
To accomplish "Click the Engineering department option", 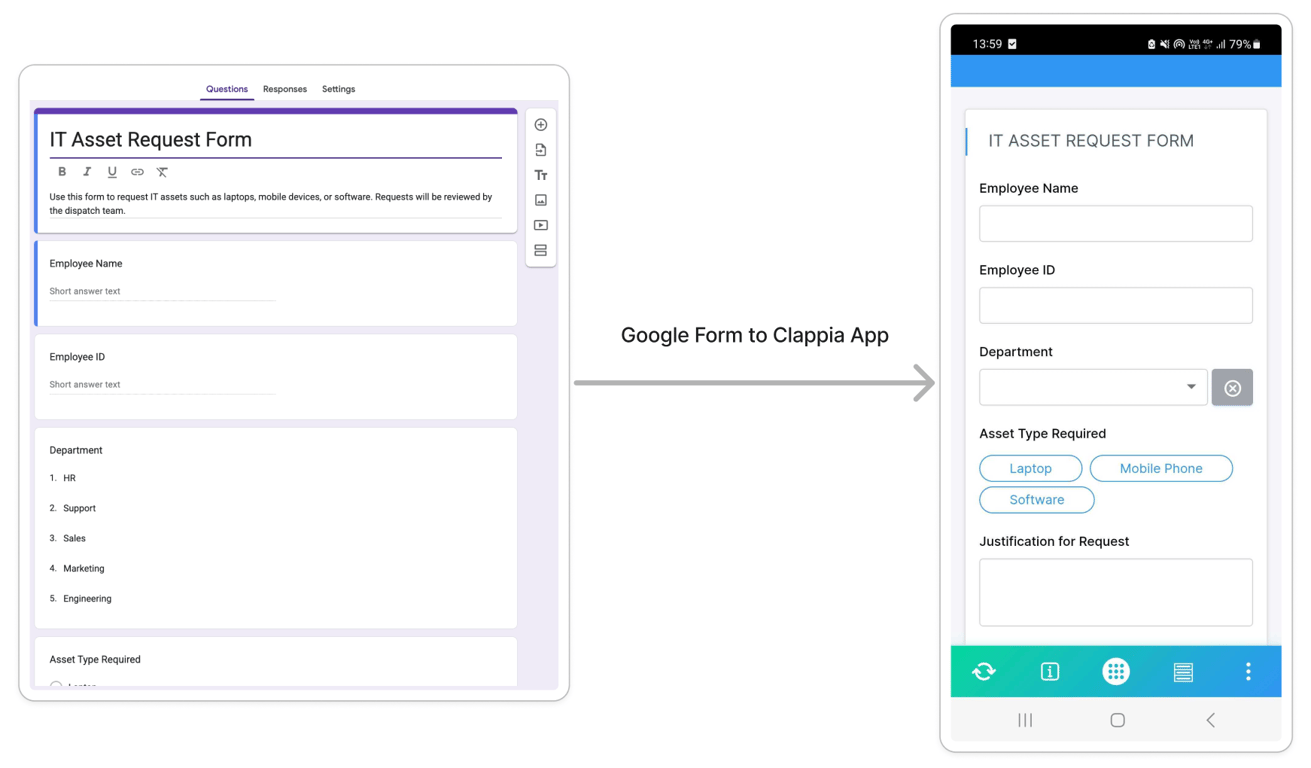I will [x=87, y=598].
